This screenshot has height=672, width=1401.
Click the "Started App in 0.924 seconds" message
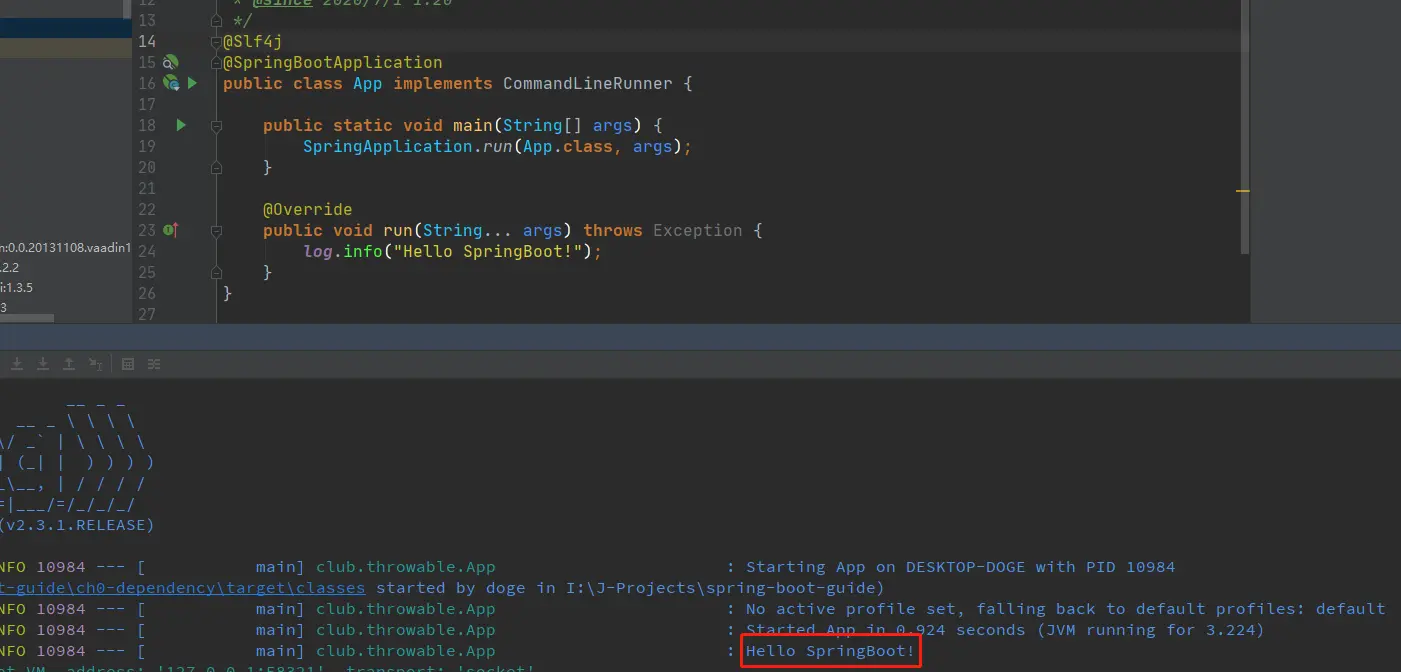pos(1005,630)
